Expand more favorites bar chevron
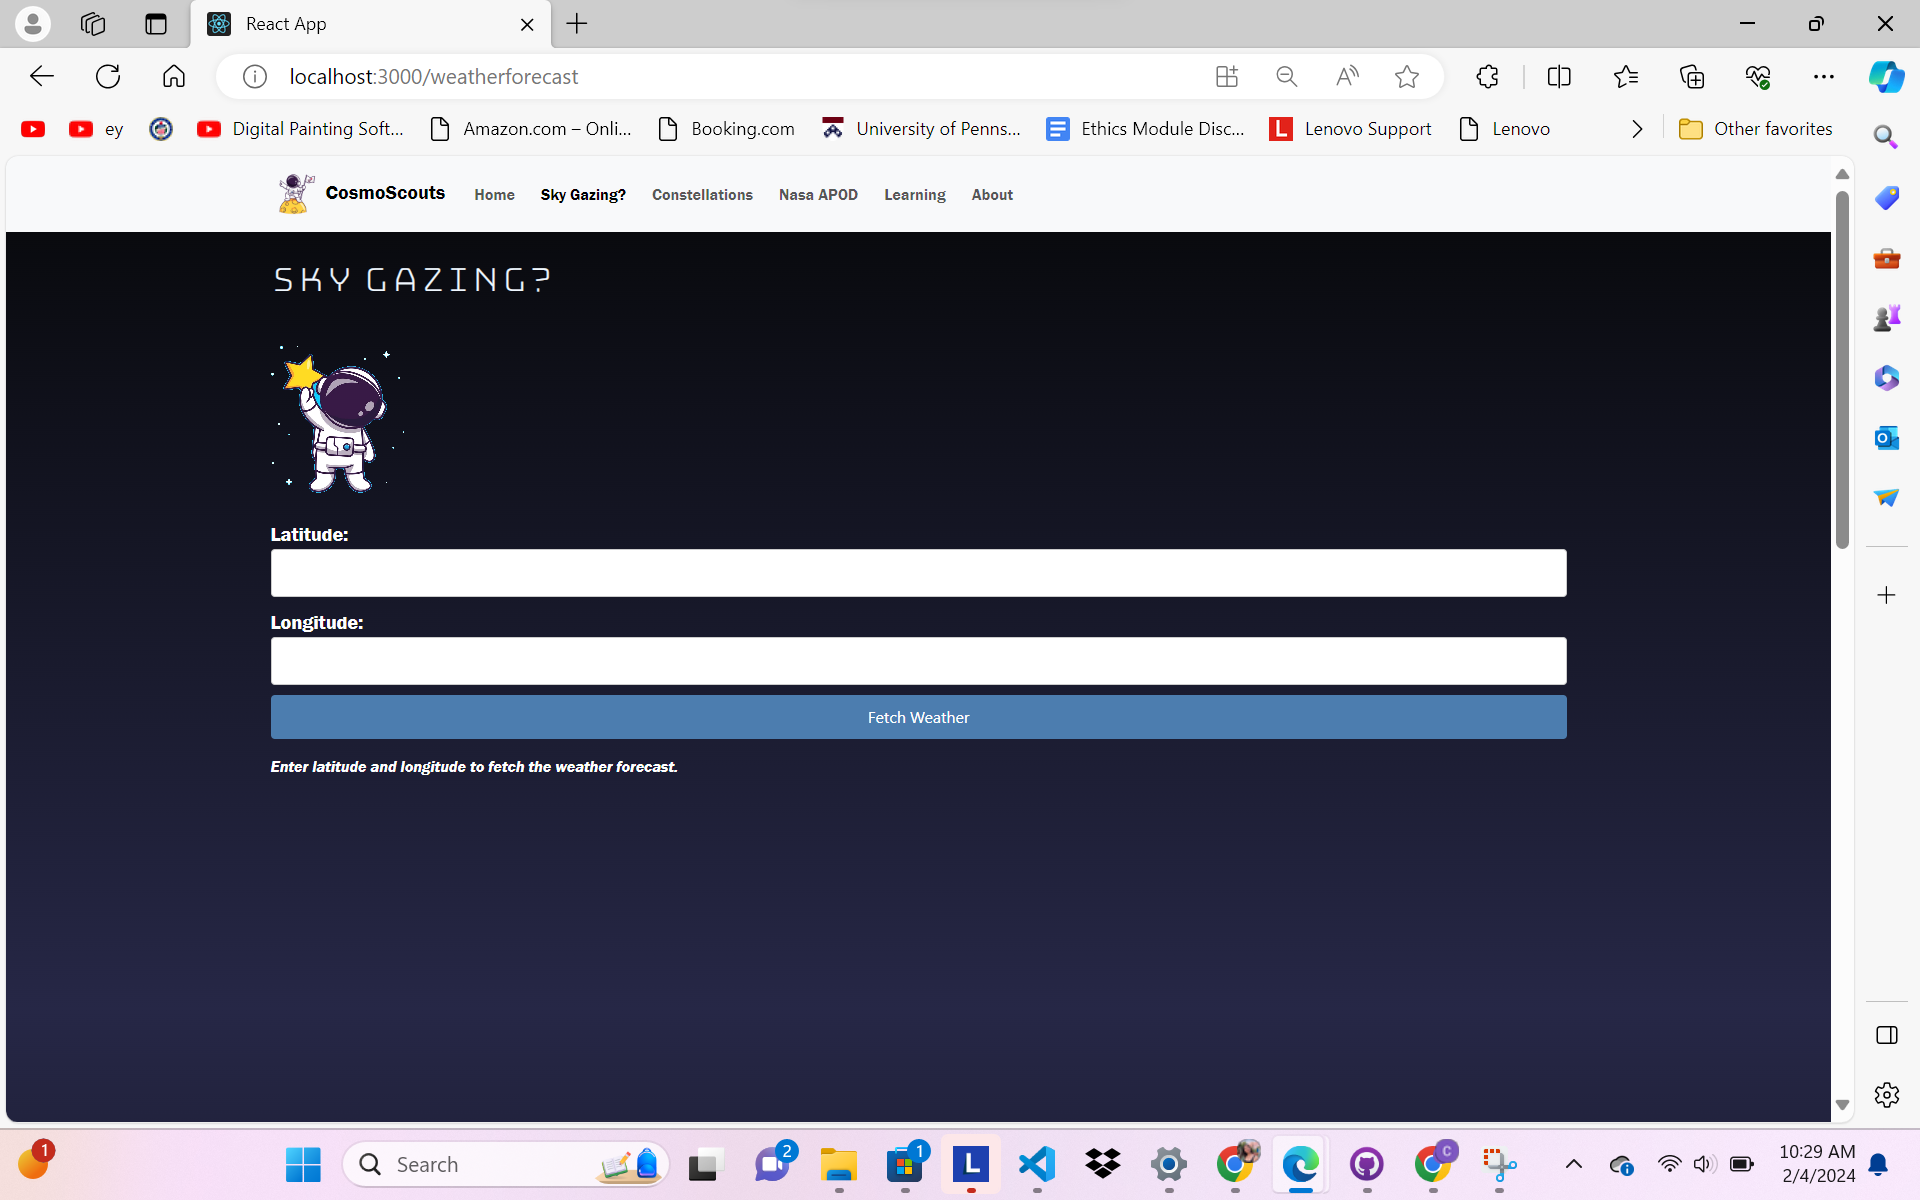This screenshot has height=1200, width=1920. [1637, 129]
